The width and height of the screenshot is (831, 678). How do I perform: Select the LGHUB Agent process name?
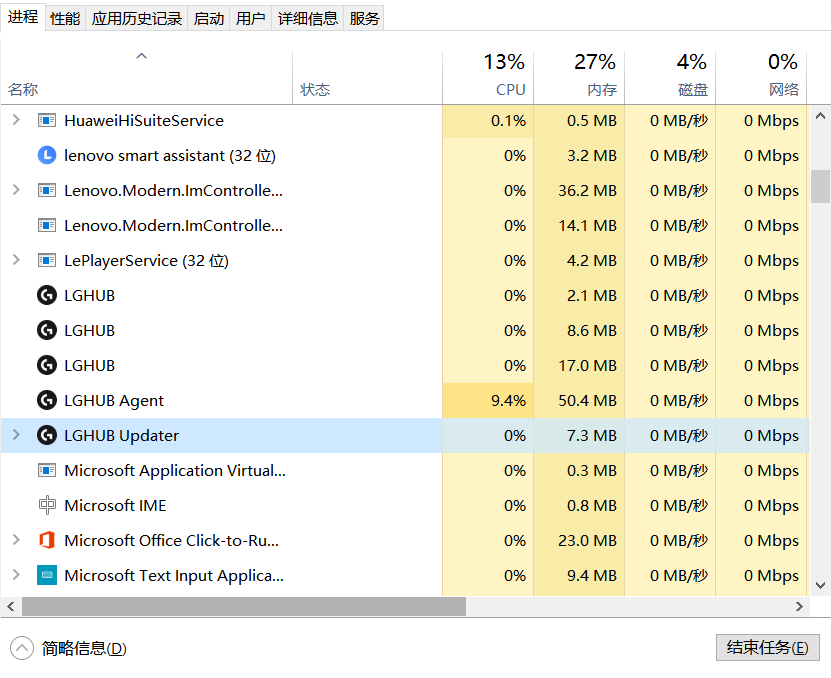point(114,401)
